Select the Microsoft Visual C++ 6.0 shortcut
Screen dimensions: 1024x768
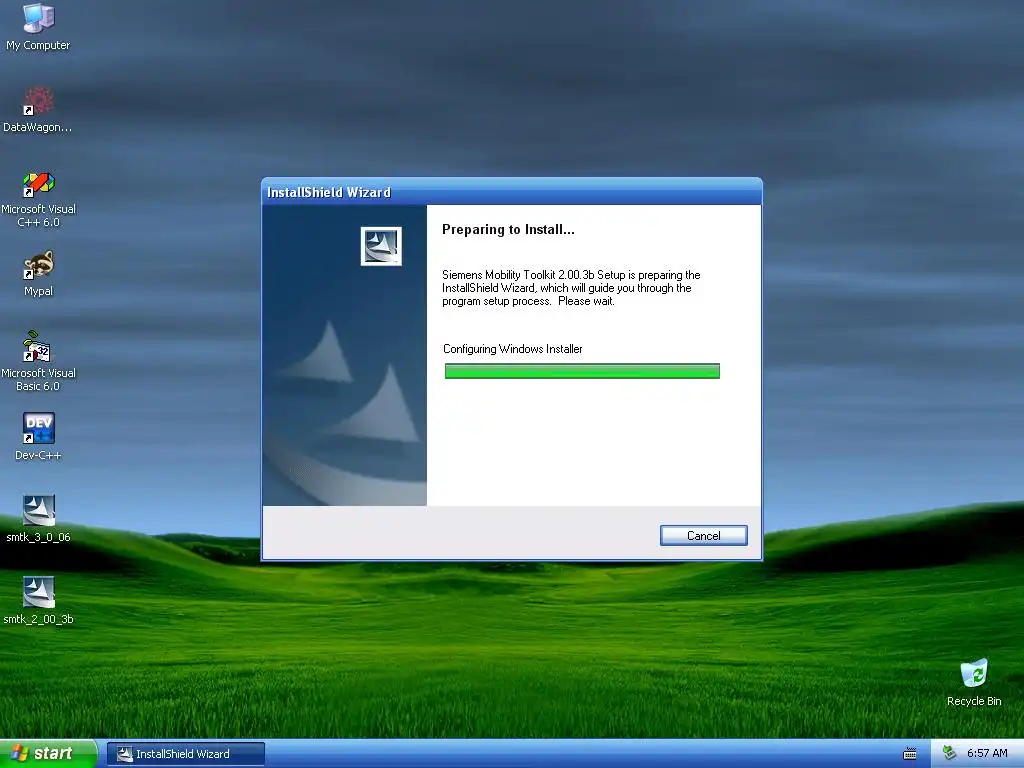(38, 199)
